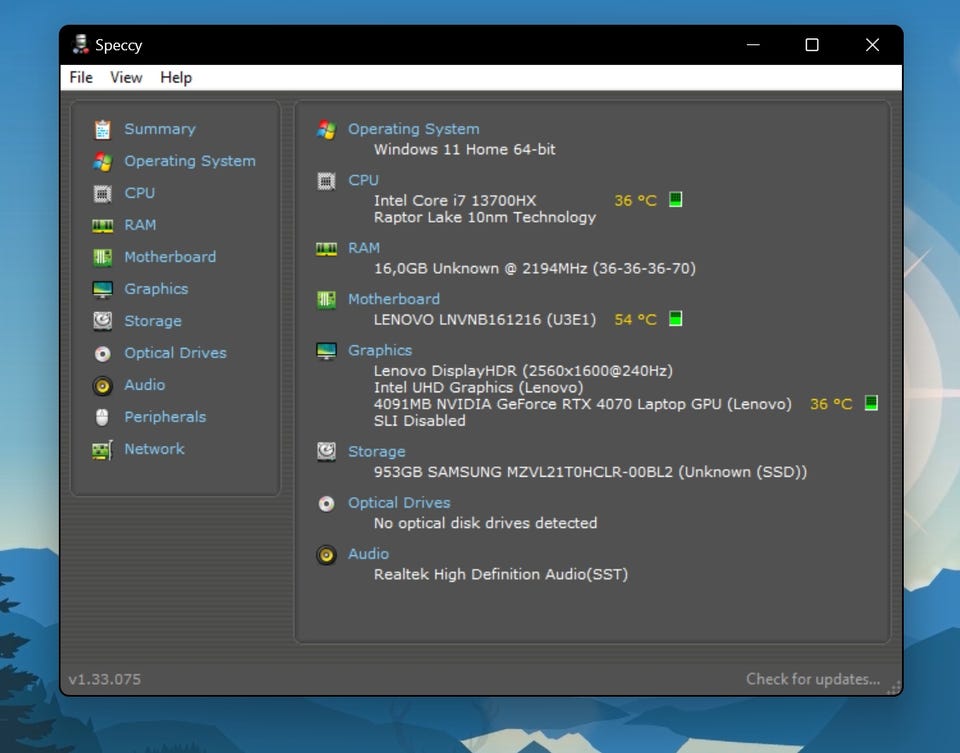
Task: Click the window resize grip corner
Action: [x=895, y=687]
